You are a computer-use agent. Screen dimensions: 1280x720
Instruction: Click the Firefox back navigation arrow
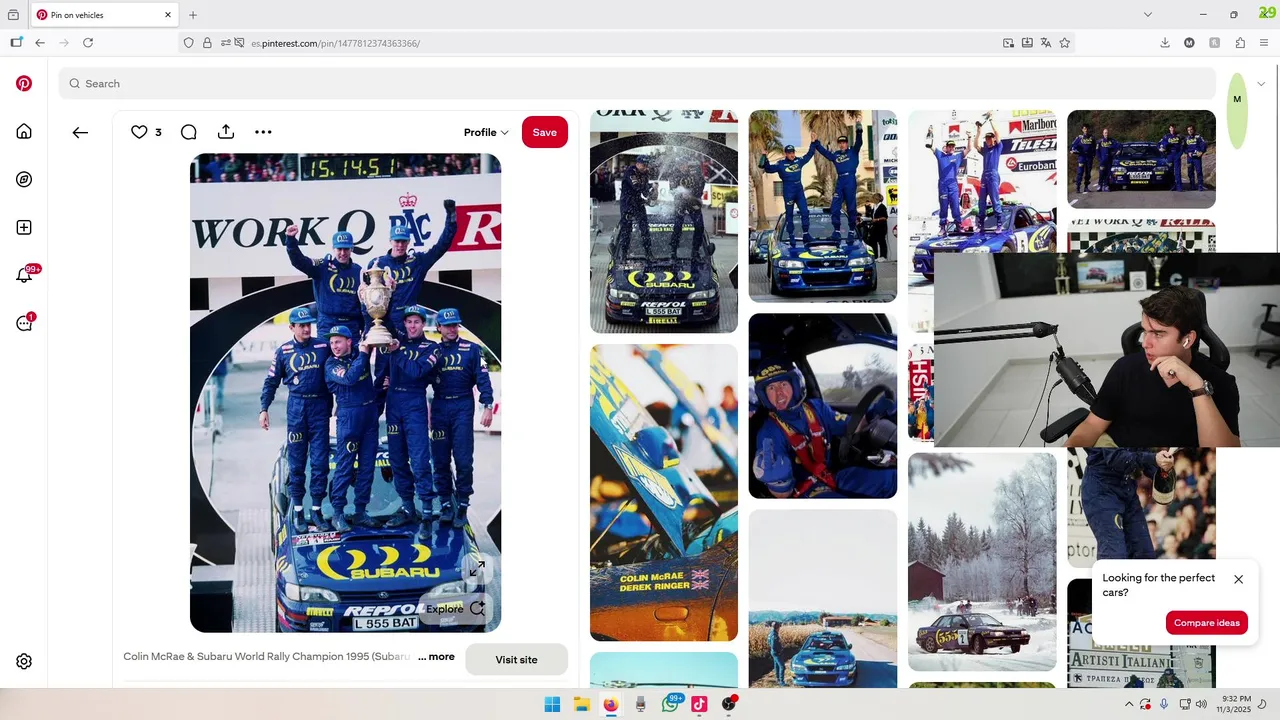pyautogui.click(x=40, y=43)
